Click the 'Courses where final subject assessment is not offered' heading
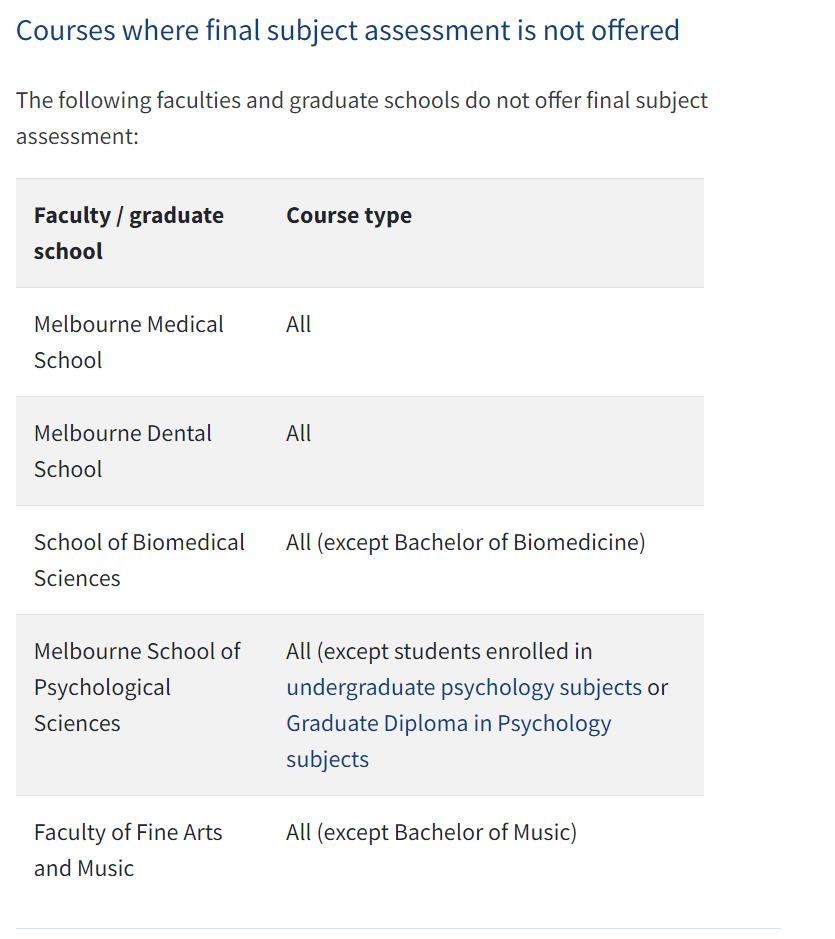Viewport: 835px width, 939px height. coord(347,31)
